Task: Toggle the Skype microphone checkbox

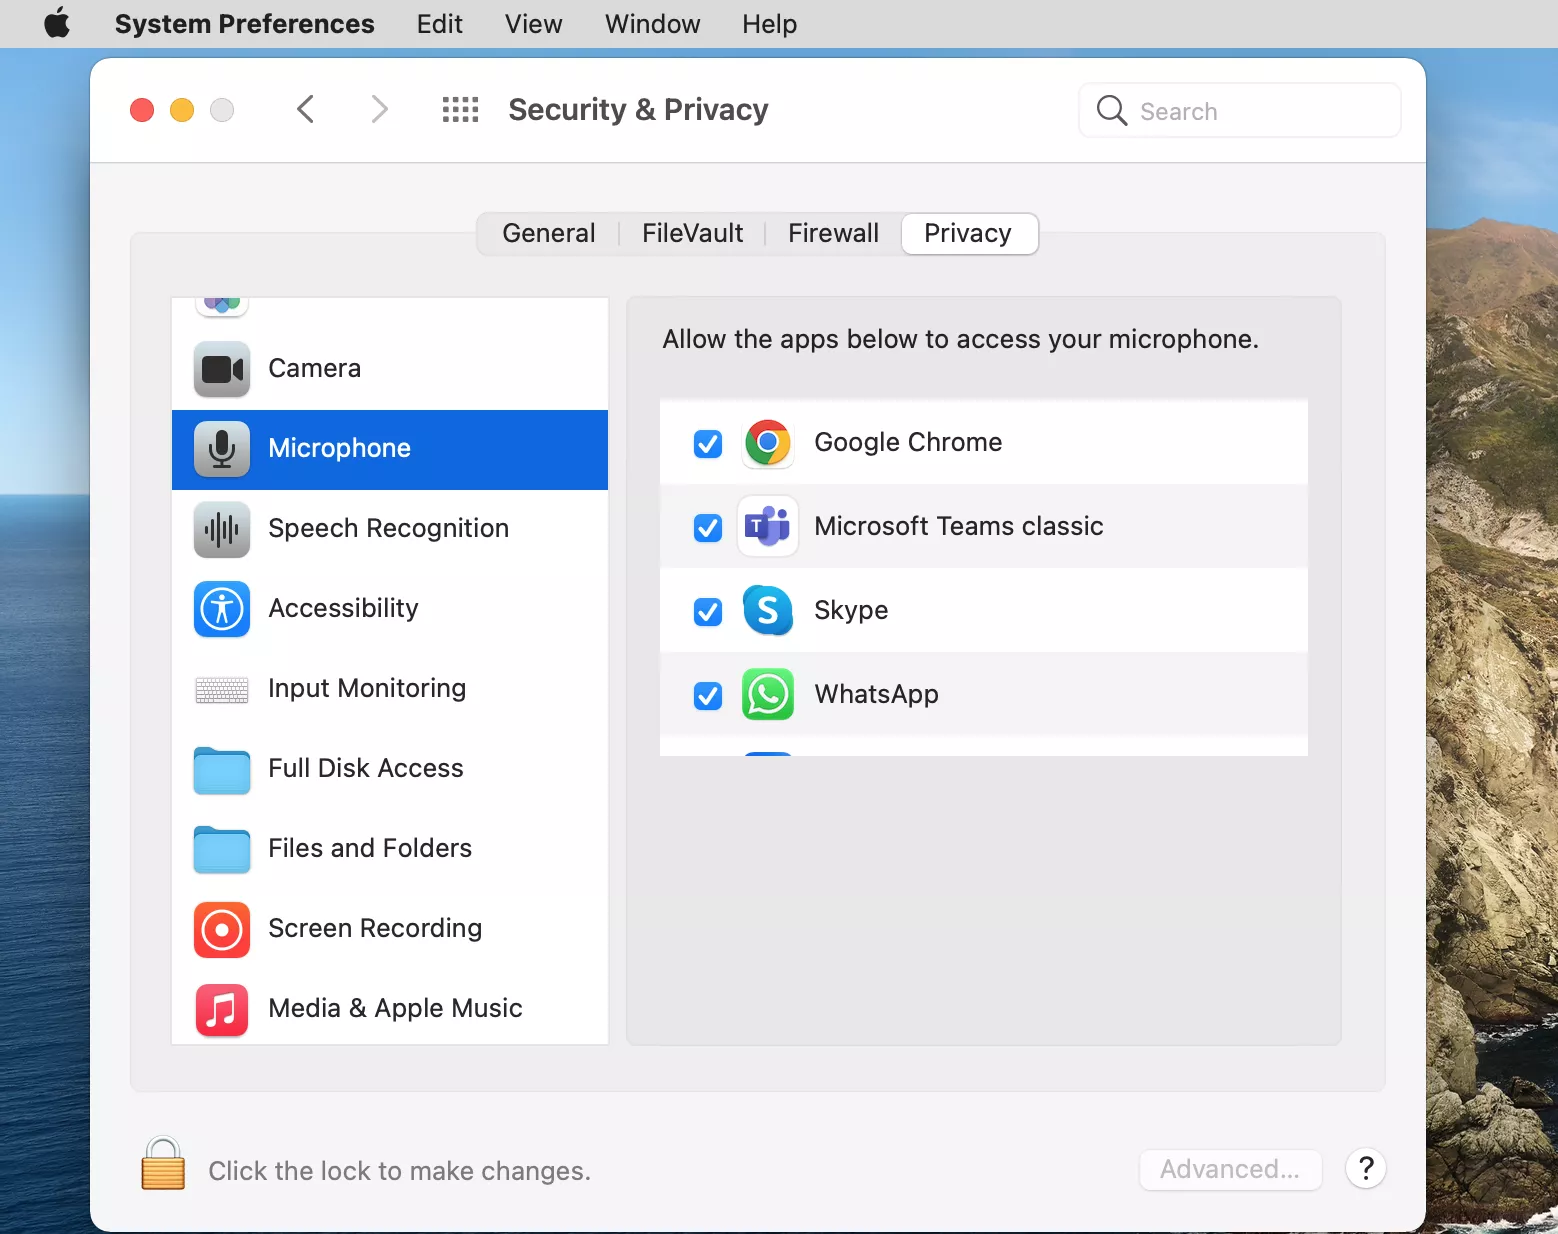Action: coord(708,612)
